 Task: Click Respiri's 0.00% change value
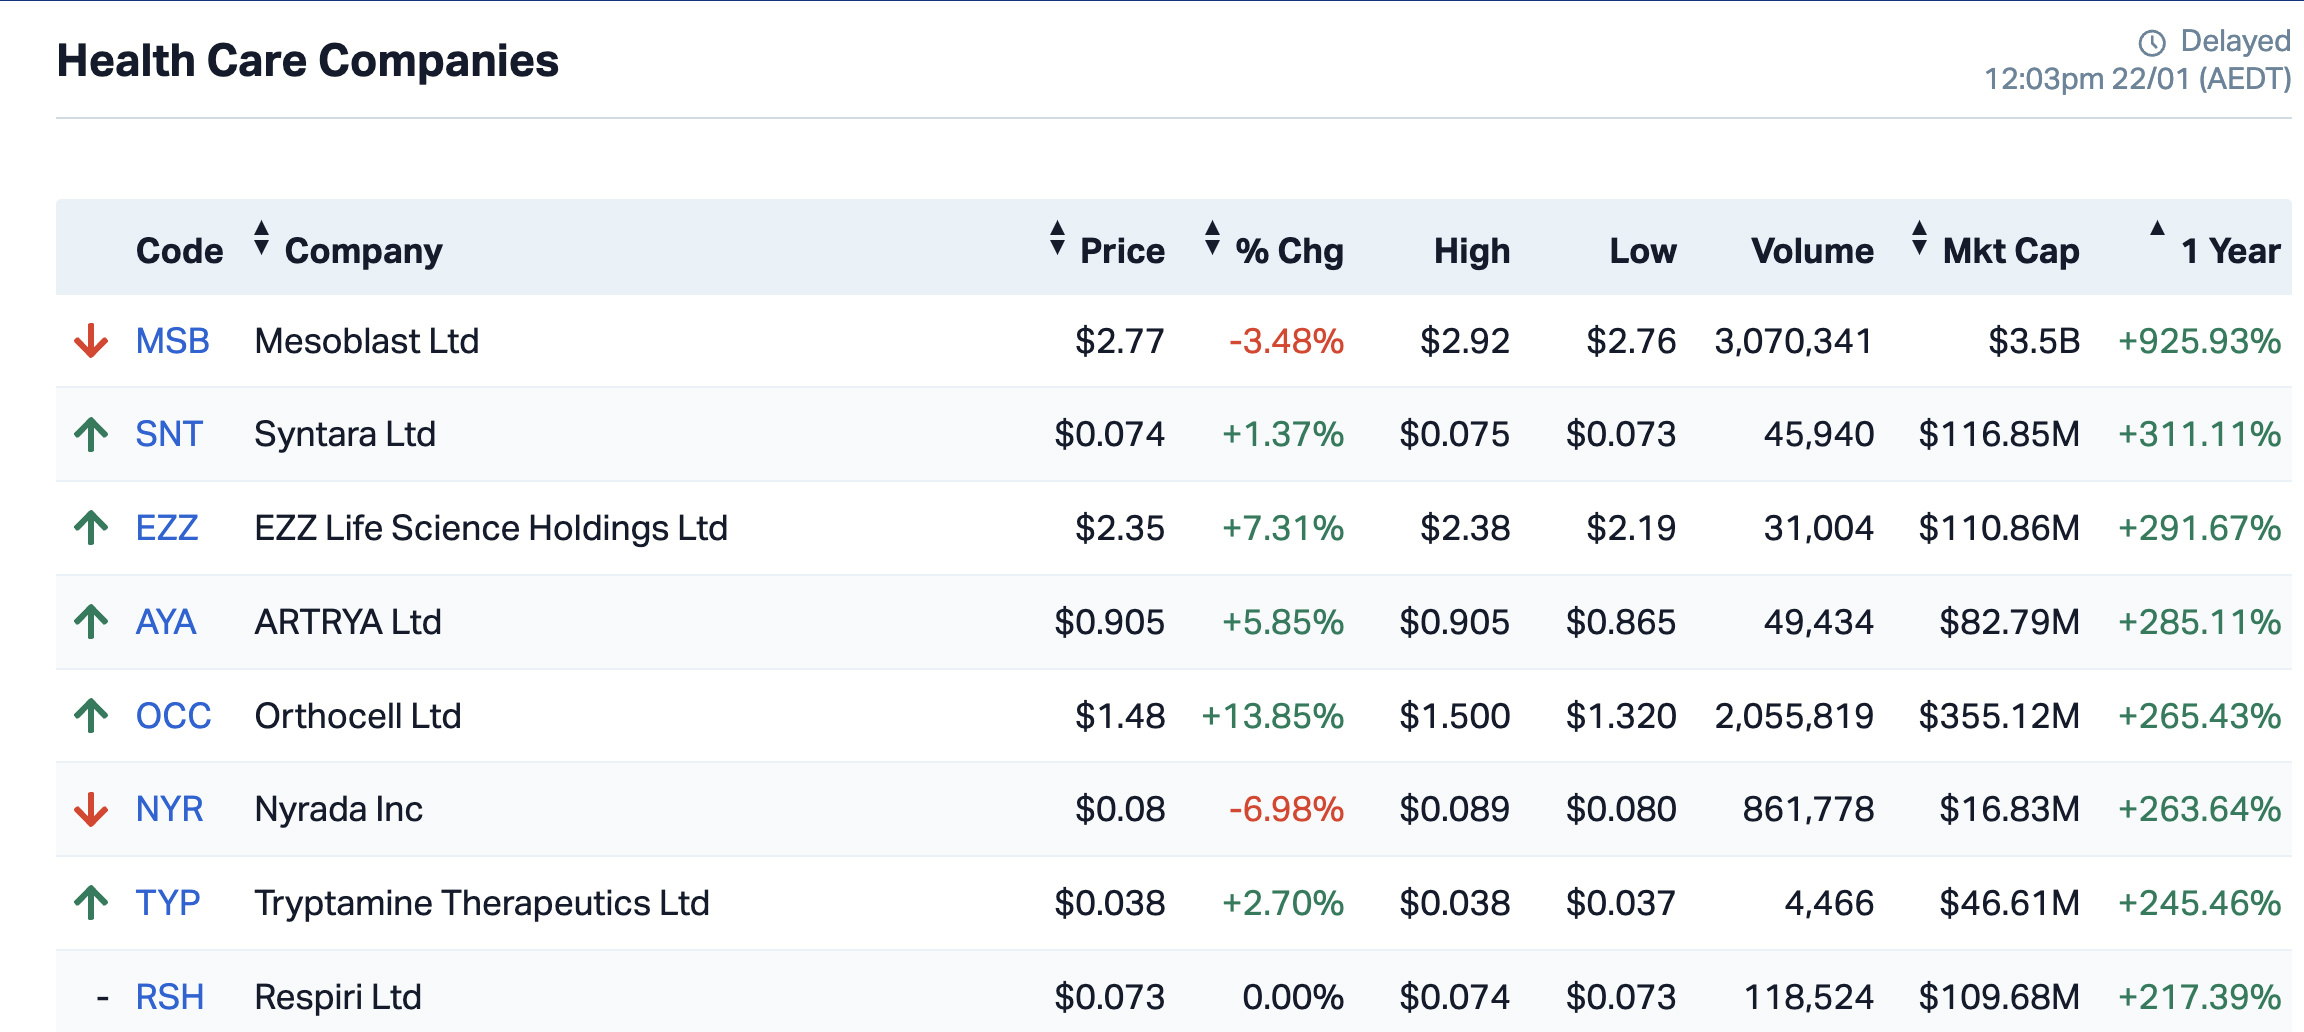pos(1293,997)
